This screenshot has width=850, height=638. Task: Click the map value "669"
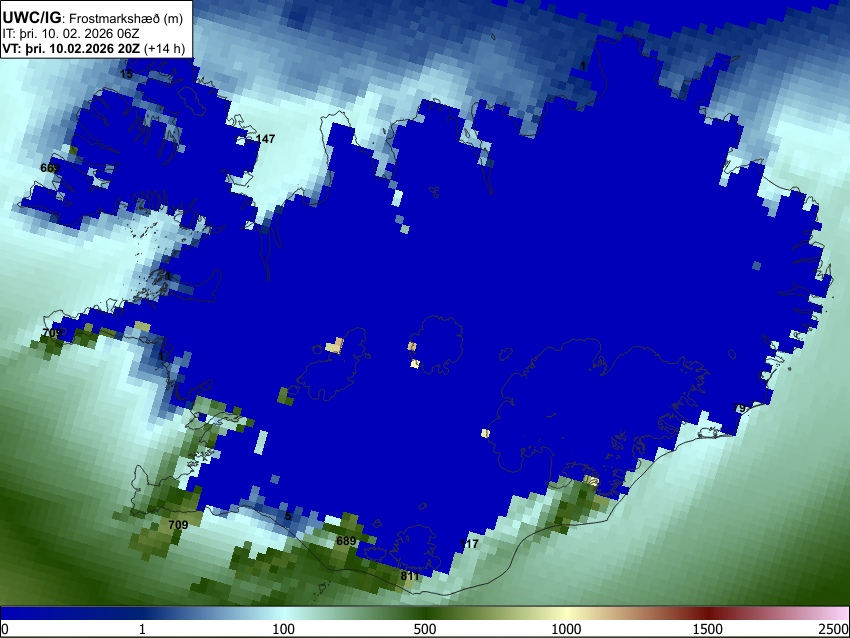pyautogui.click(x=50, y=168)
